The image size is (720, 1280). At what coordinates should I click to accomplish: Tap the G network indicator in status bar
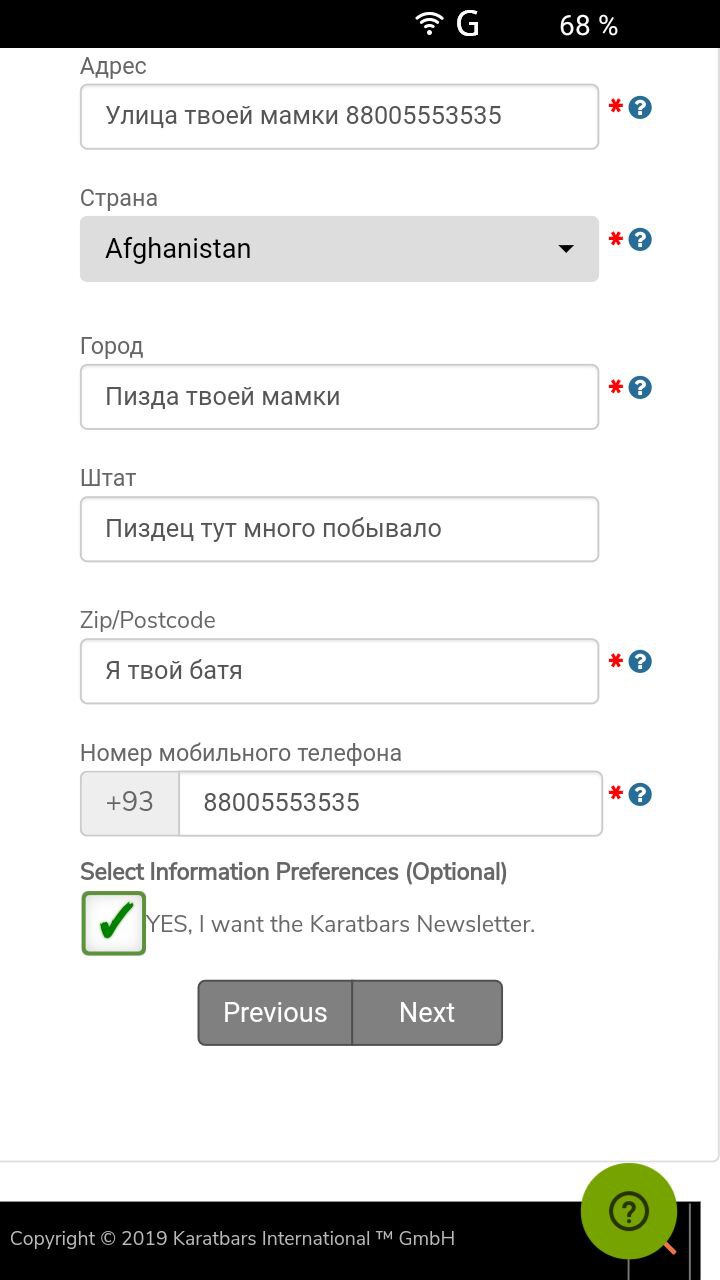coord(467,23)
